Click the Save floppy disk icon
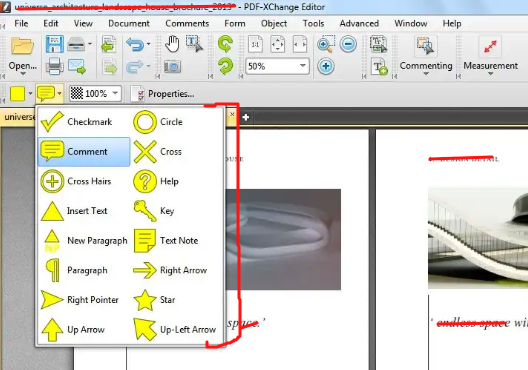528x370 pixels. (55, 44)
